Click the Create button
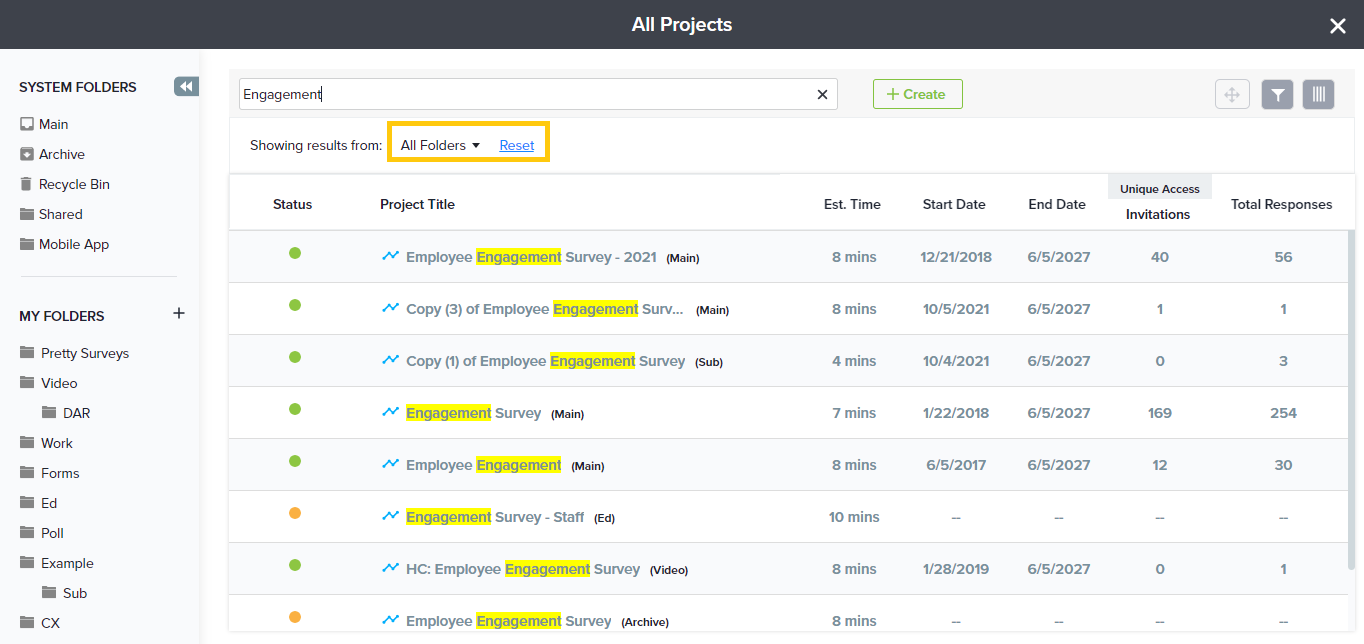The image size is (1364, 644). pos(917,94)
